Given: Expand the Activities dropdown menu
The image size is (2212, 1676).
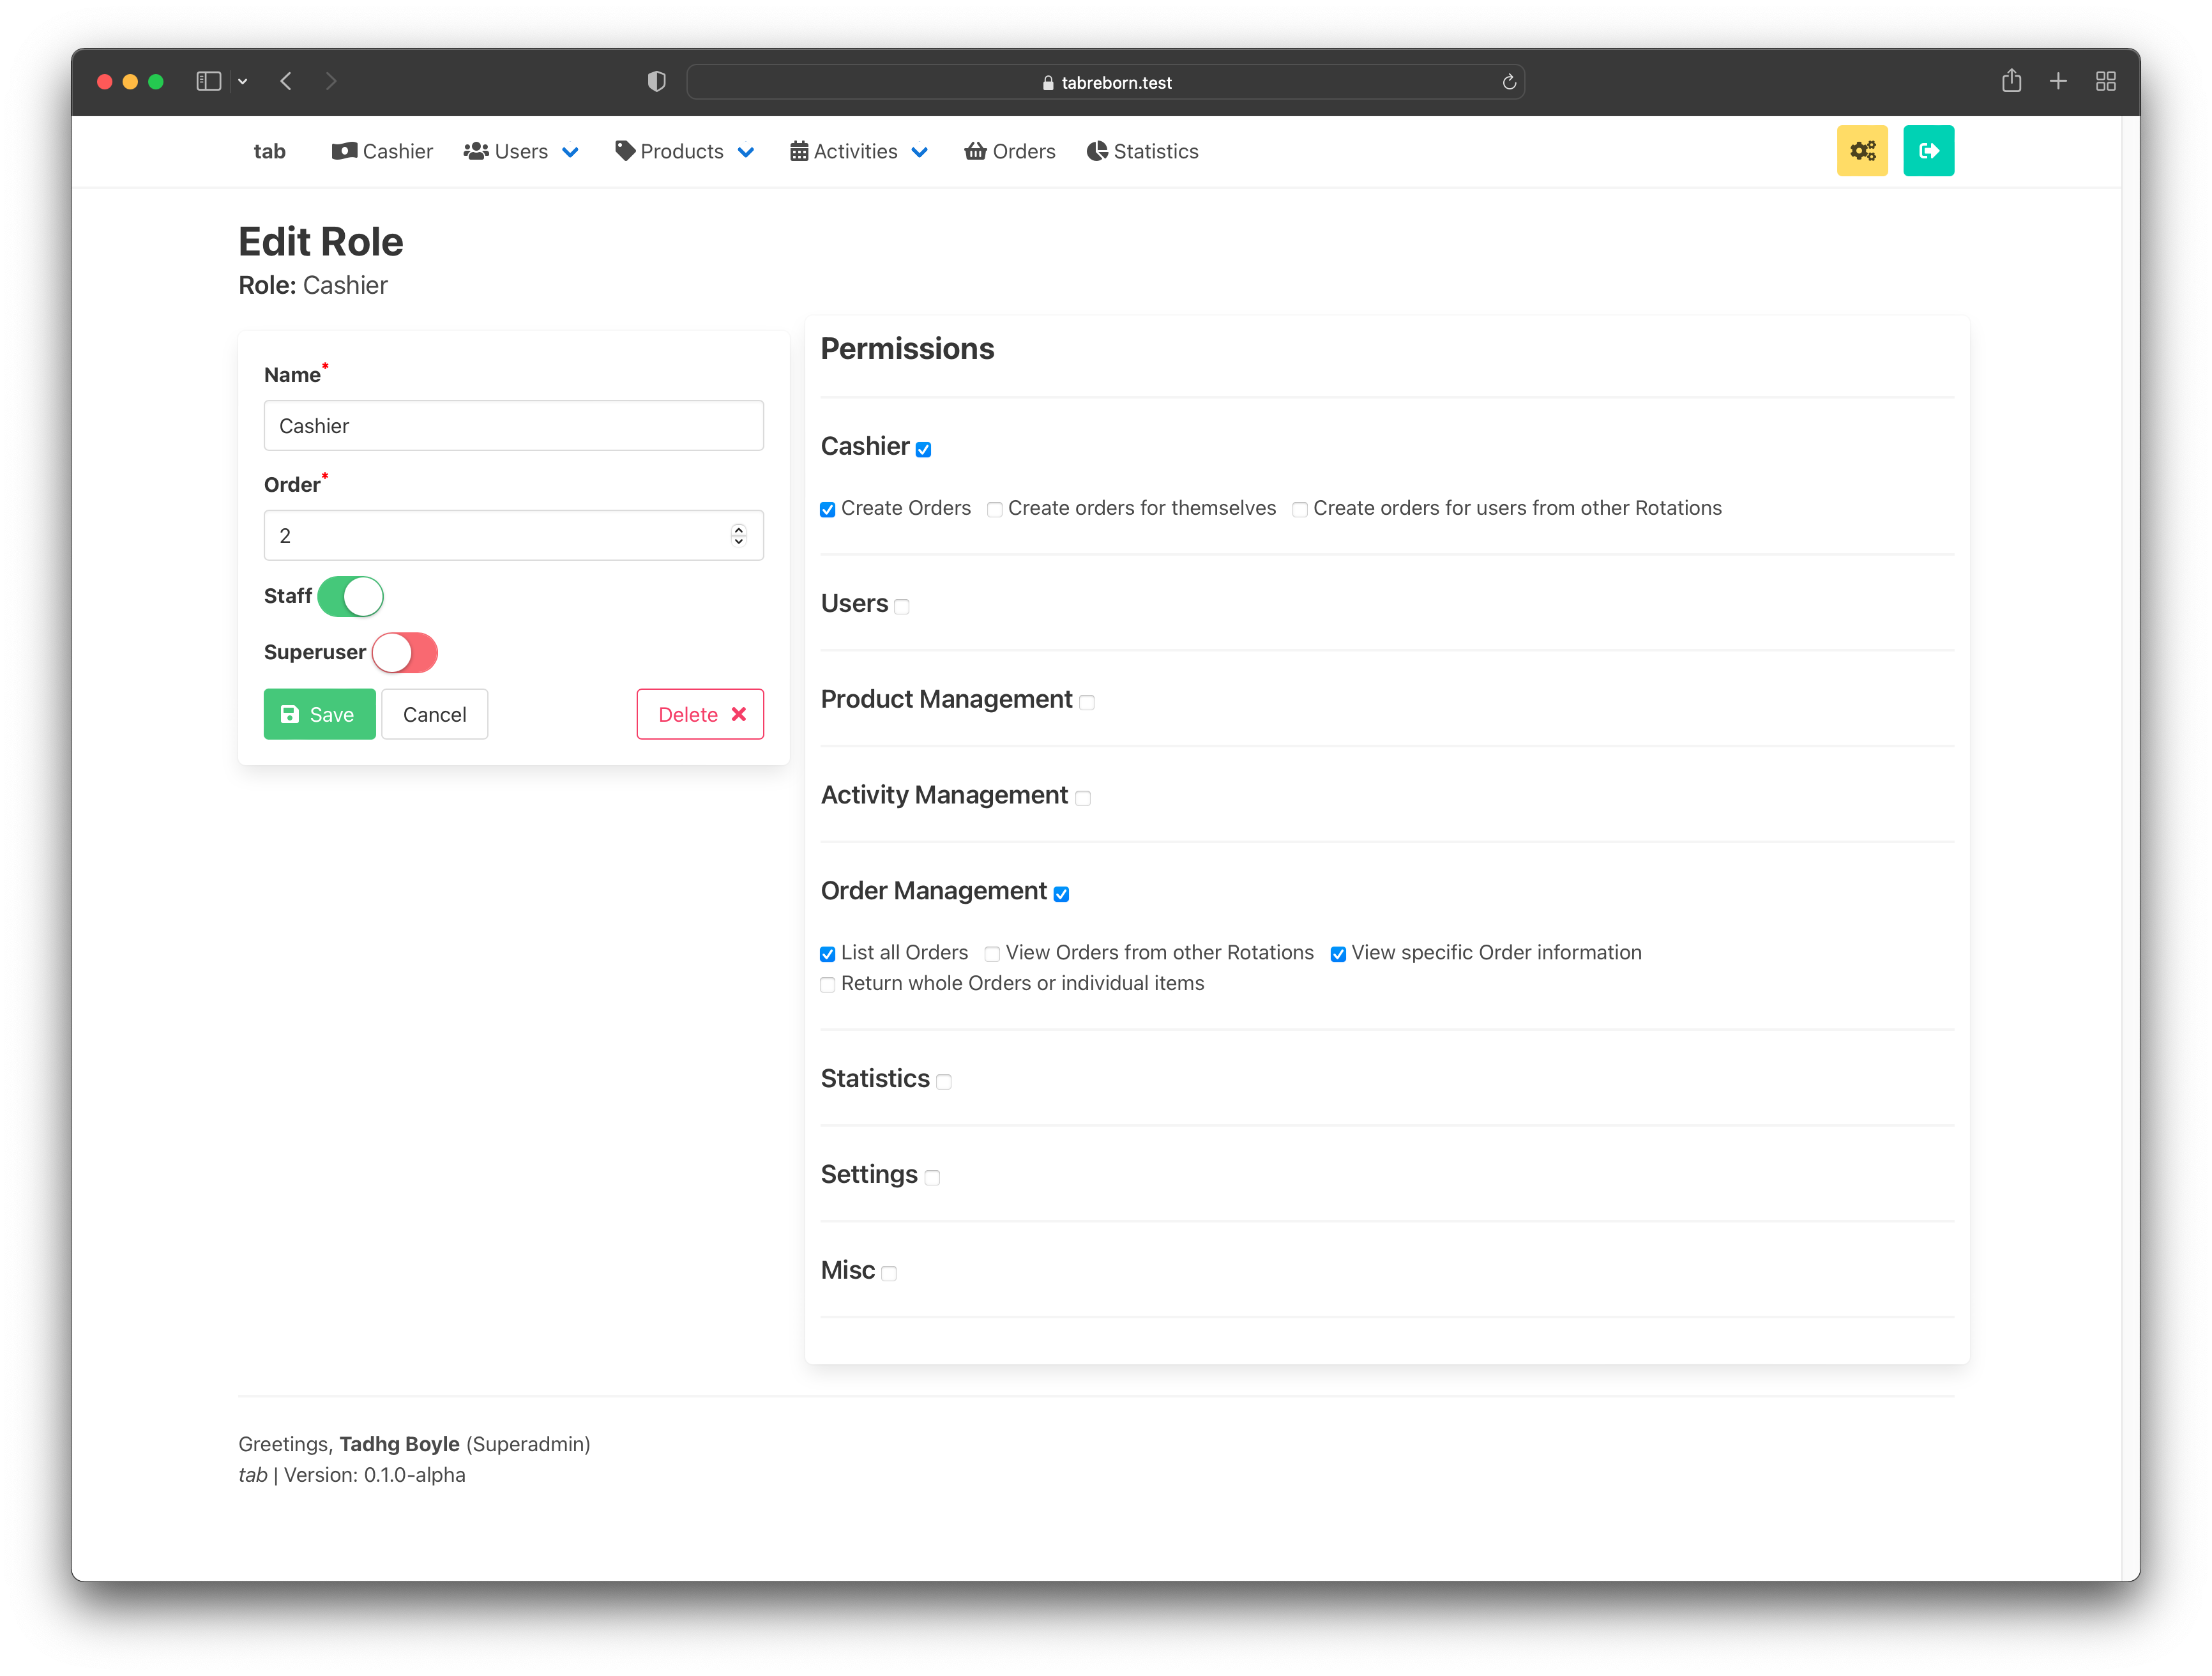Looking at the screenshot, I should [x=859, y=152].
